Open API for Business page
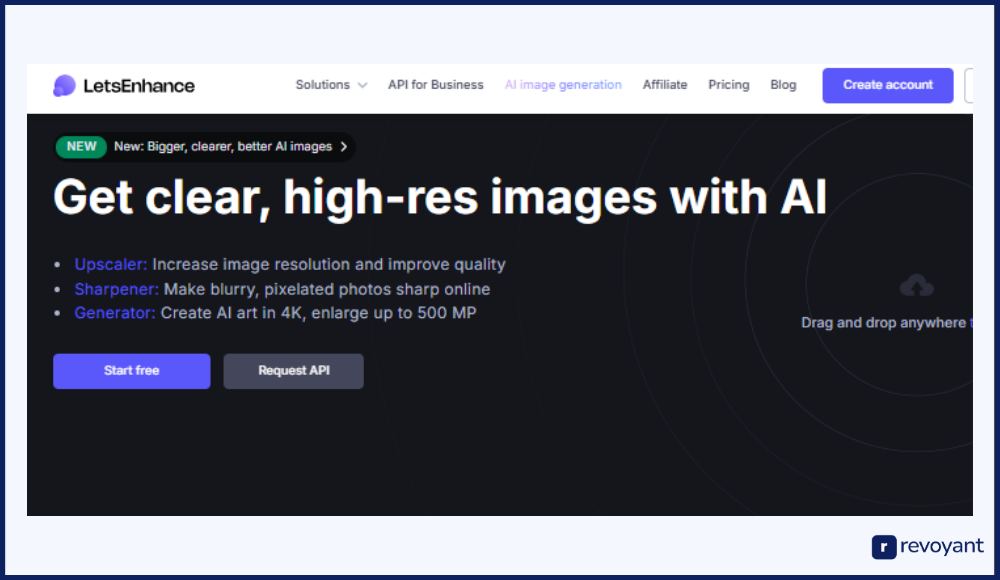 436,85
